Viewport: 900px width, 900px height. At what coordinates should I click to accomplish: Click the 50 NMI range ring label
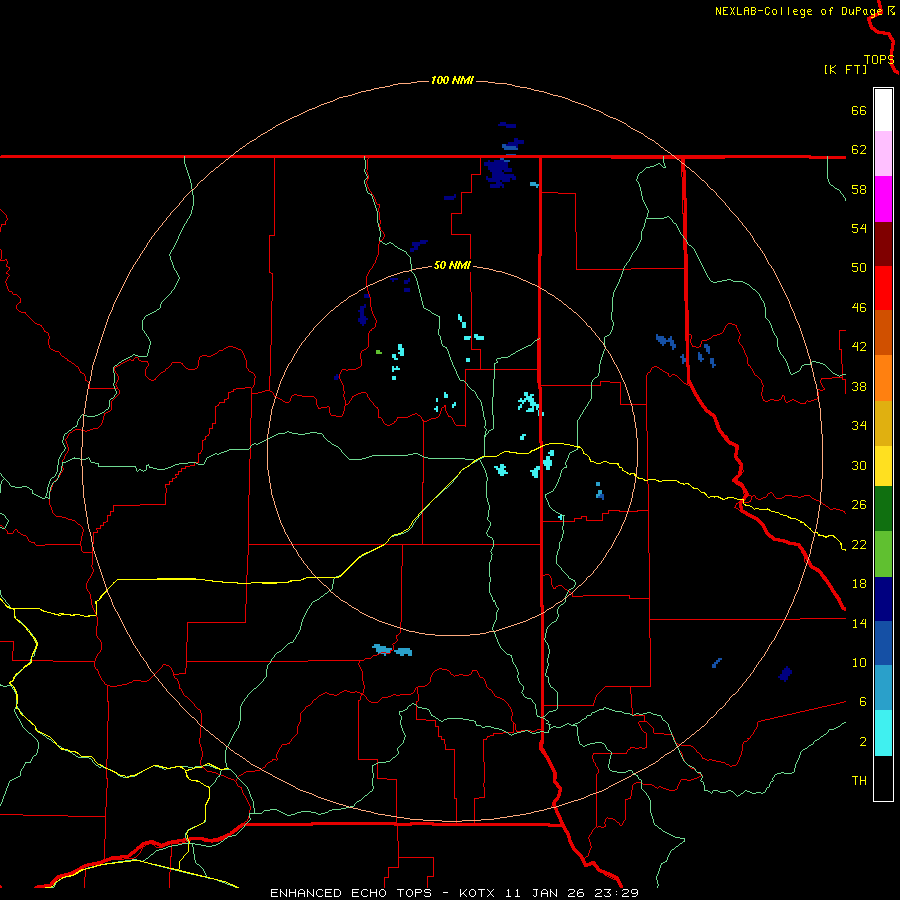click(x=452, y=265)
